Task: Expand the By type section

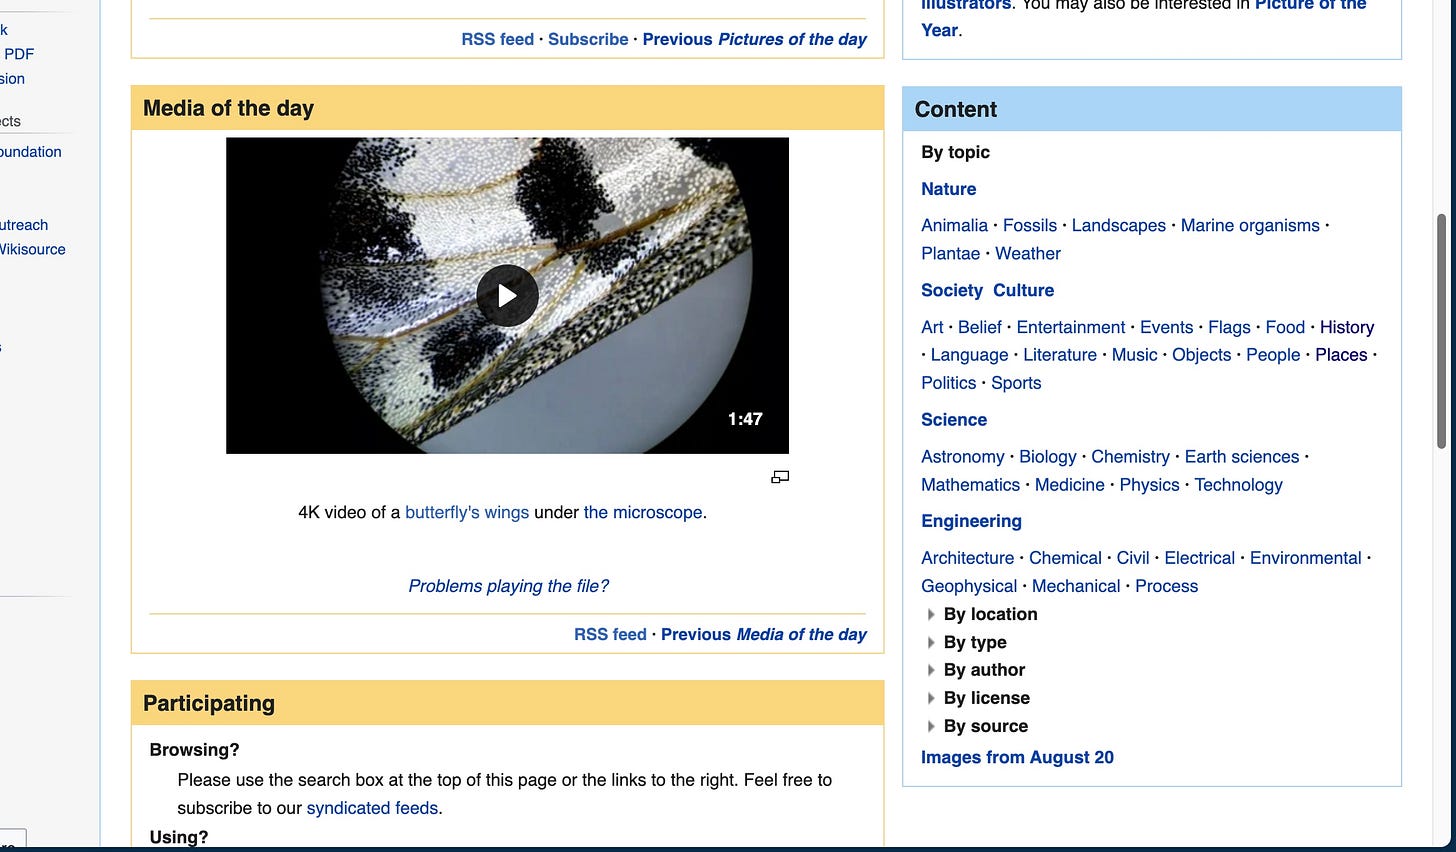Action: 965,642
